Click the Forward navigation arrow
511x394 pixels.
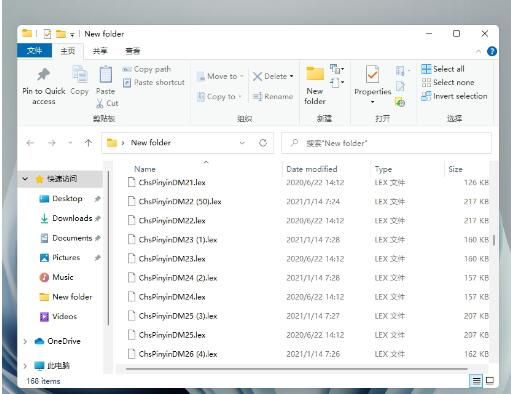(x=52, y=143)
